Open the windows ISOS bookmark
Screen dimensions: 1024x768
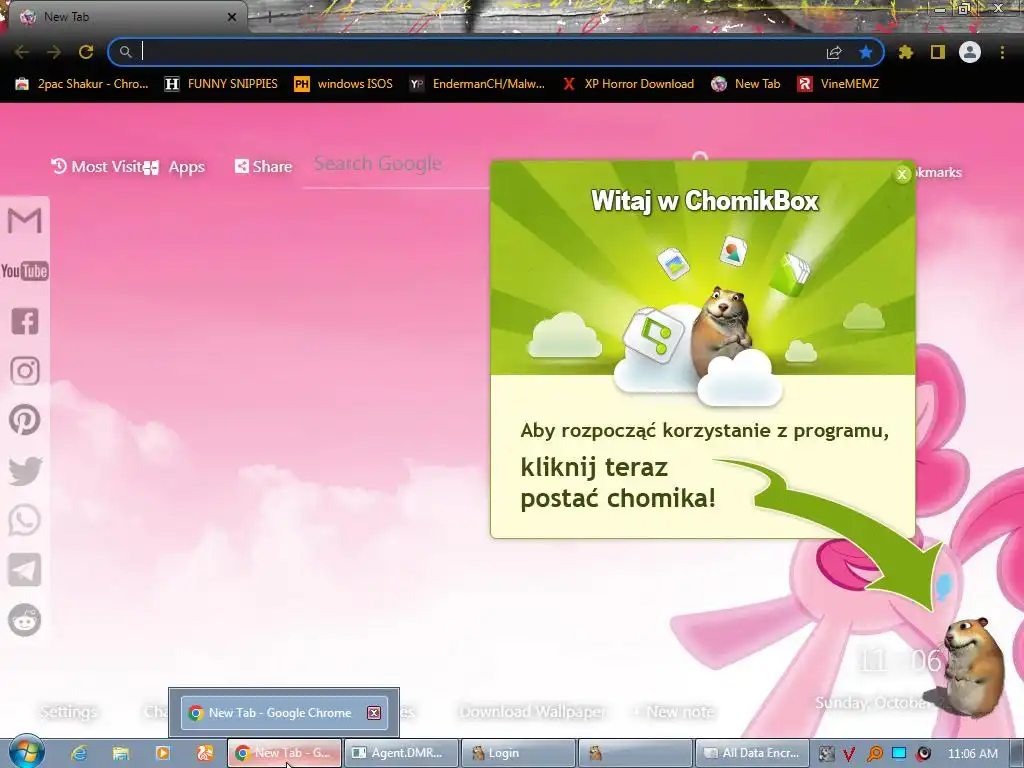[344, 84]
